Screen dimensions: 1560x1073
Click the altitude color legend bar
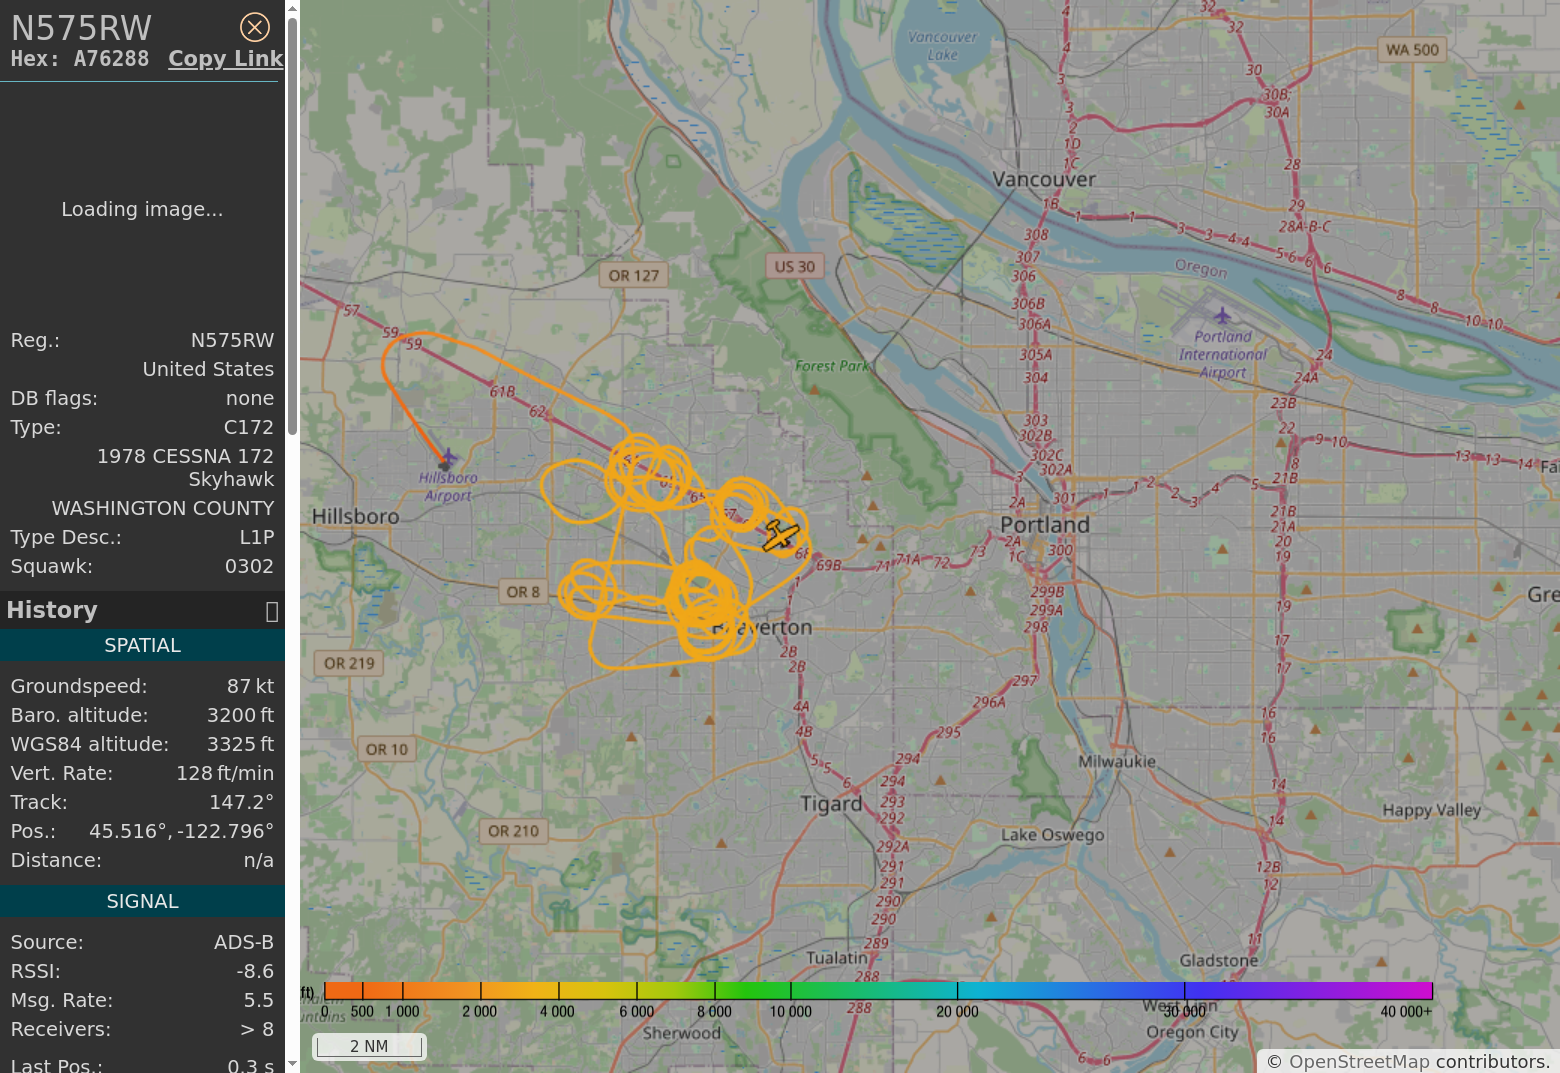point(878,991)
